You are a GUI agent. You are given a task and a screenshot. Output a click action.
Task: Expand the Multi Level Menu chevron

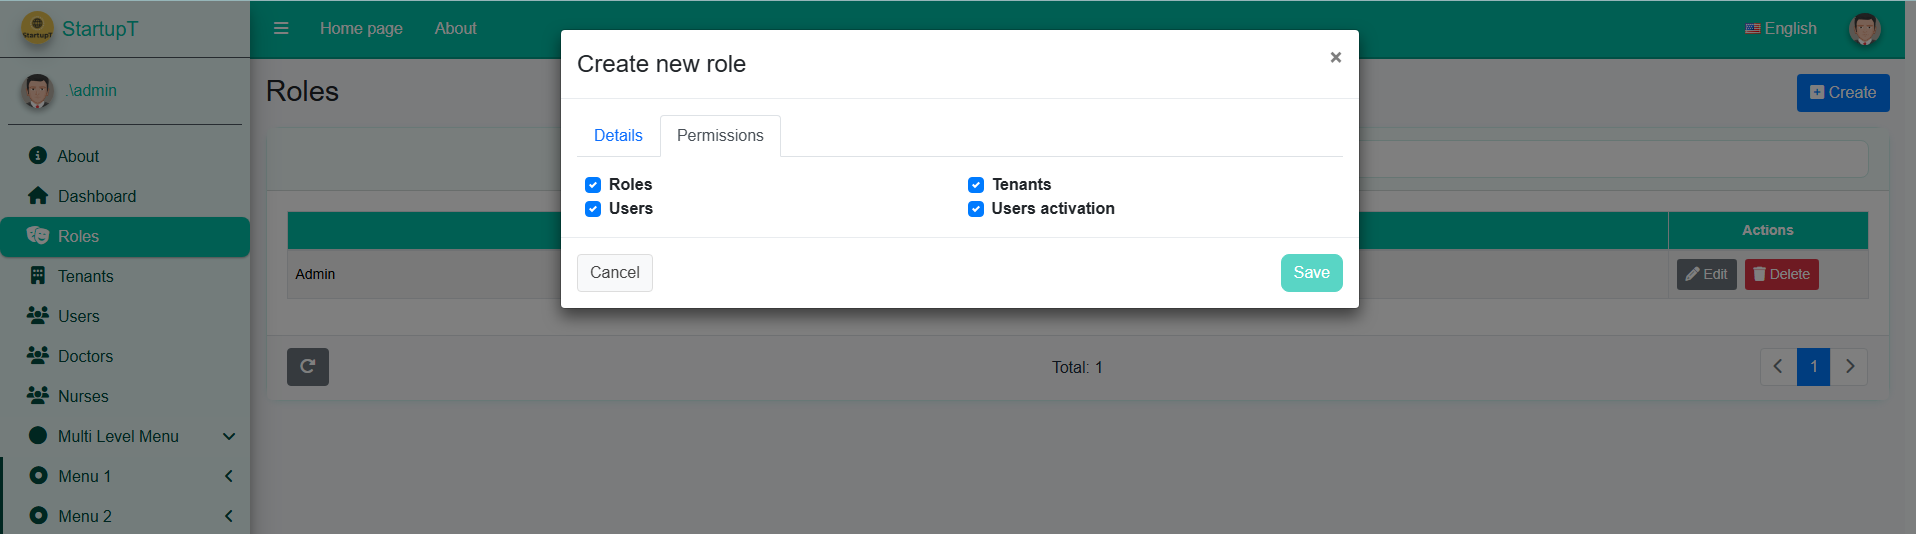229,436
